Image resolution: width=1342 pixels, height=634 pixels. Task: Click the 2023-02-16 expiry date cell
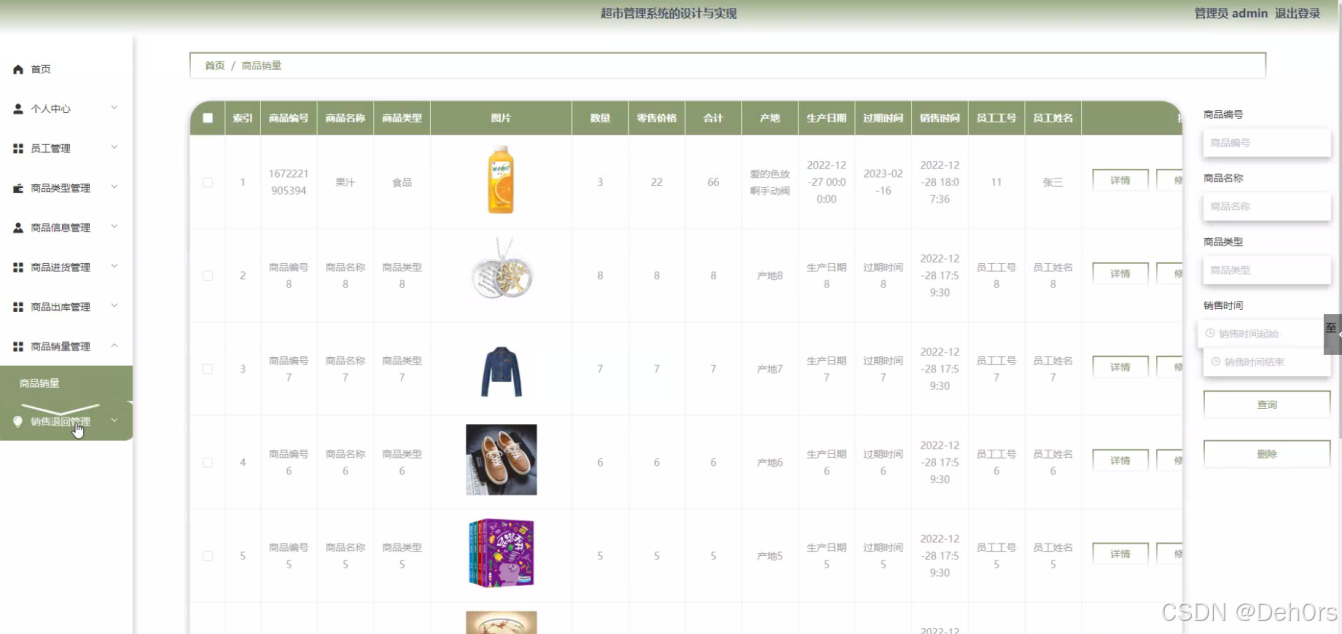tap(883, 182)
